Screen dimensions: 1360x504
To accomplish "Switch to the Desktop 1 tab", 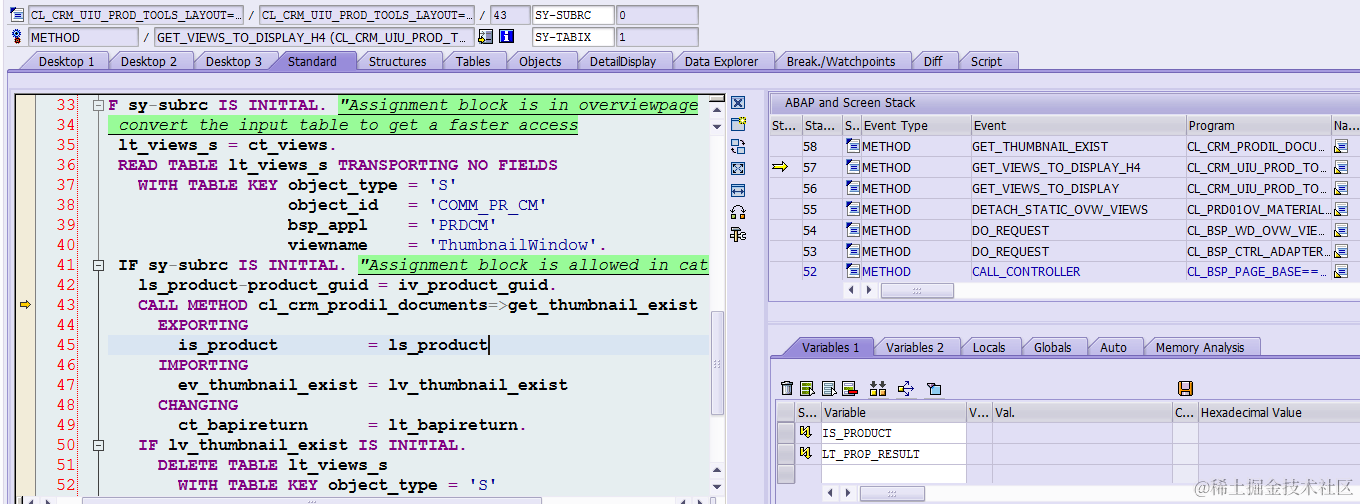I will [67, 62].
